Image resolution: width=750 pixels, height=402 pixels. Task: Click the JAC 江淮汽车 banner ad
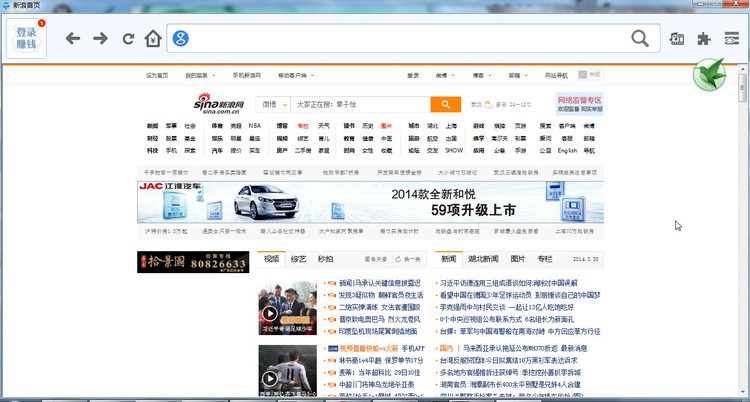(x=370, y=202)
